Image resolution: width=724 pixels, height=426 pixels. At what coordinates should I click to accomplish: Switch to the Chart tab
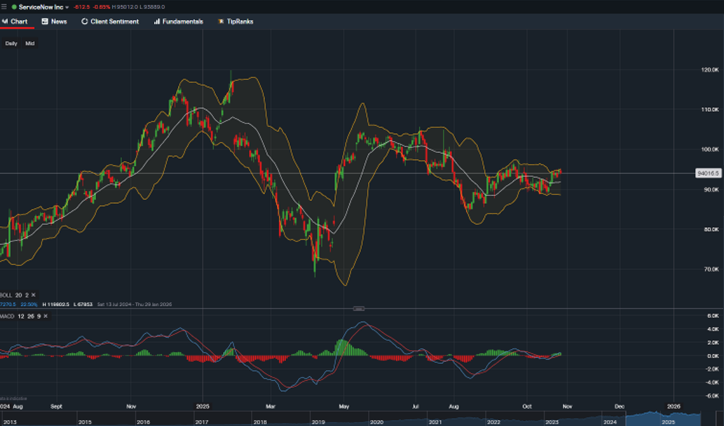click(15, 21)
